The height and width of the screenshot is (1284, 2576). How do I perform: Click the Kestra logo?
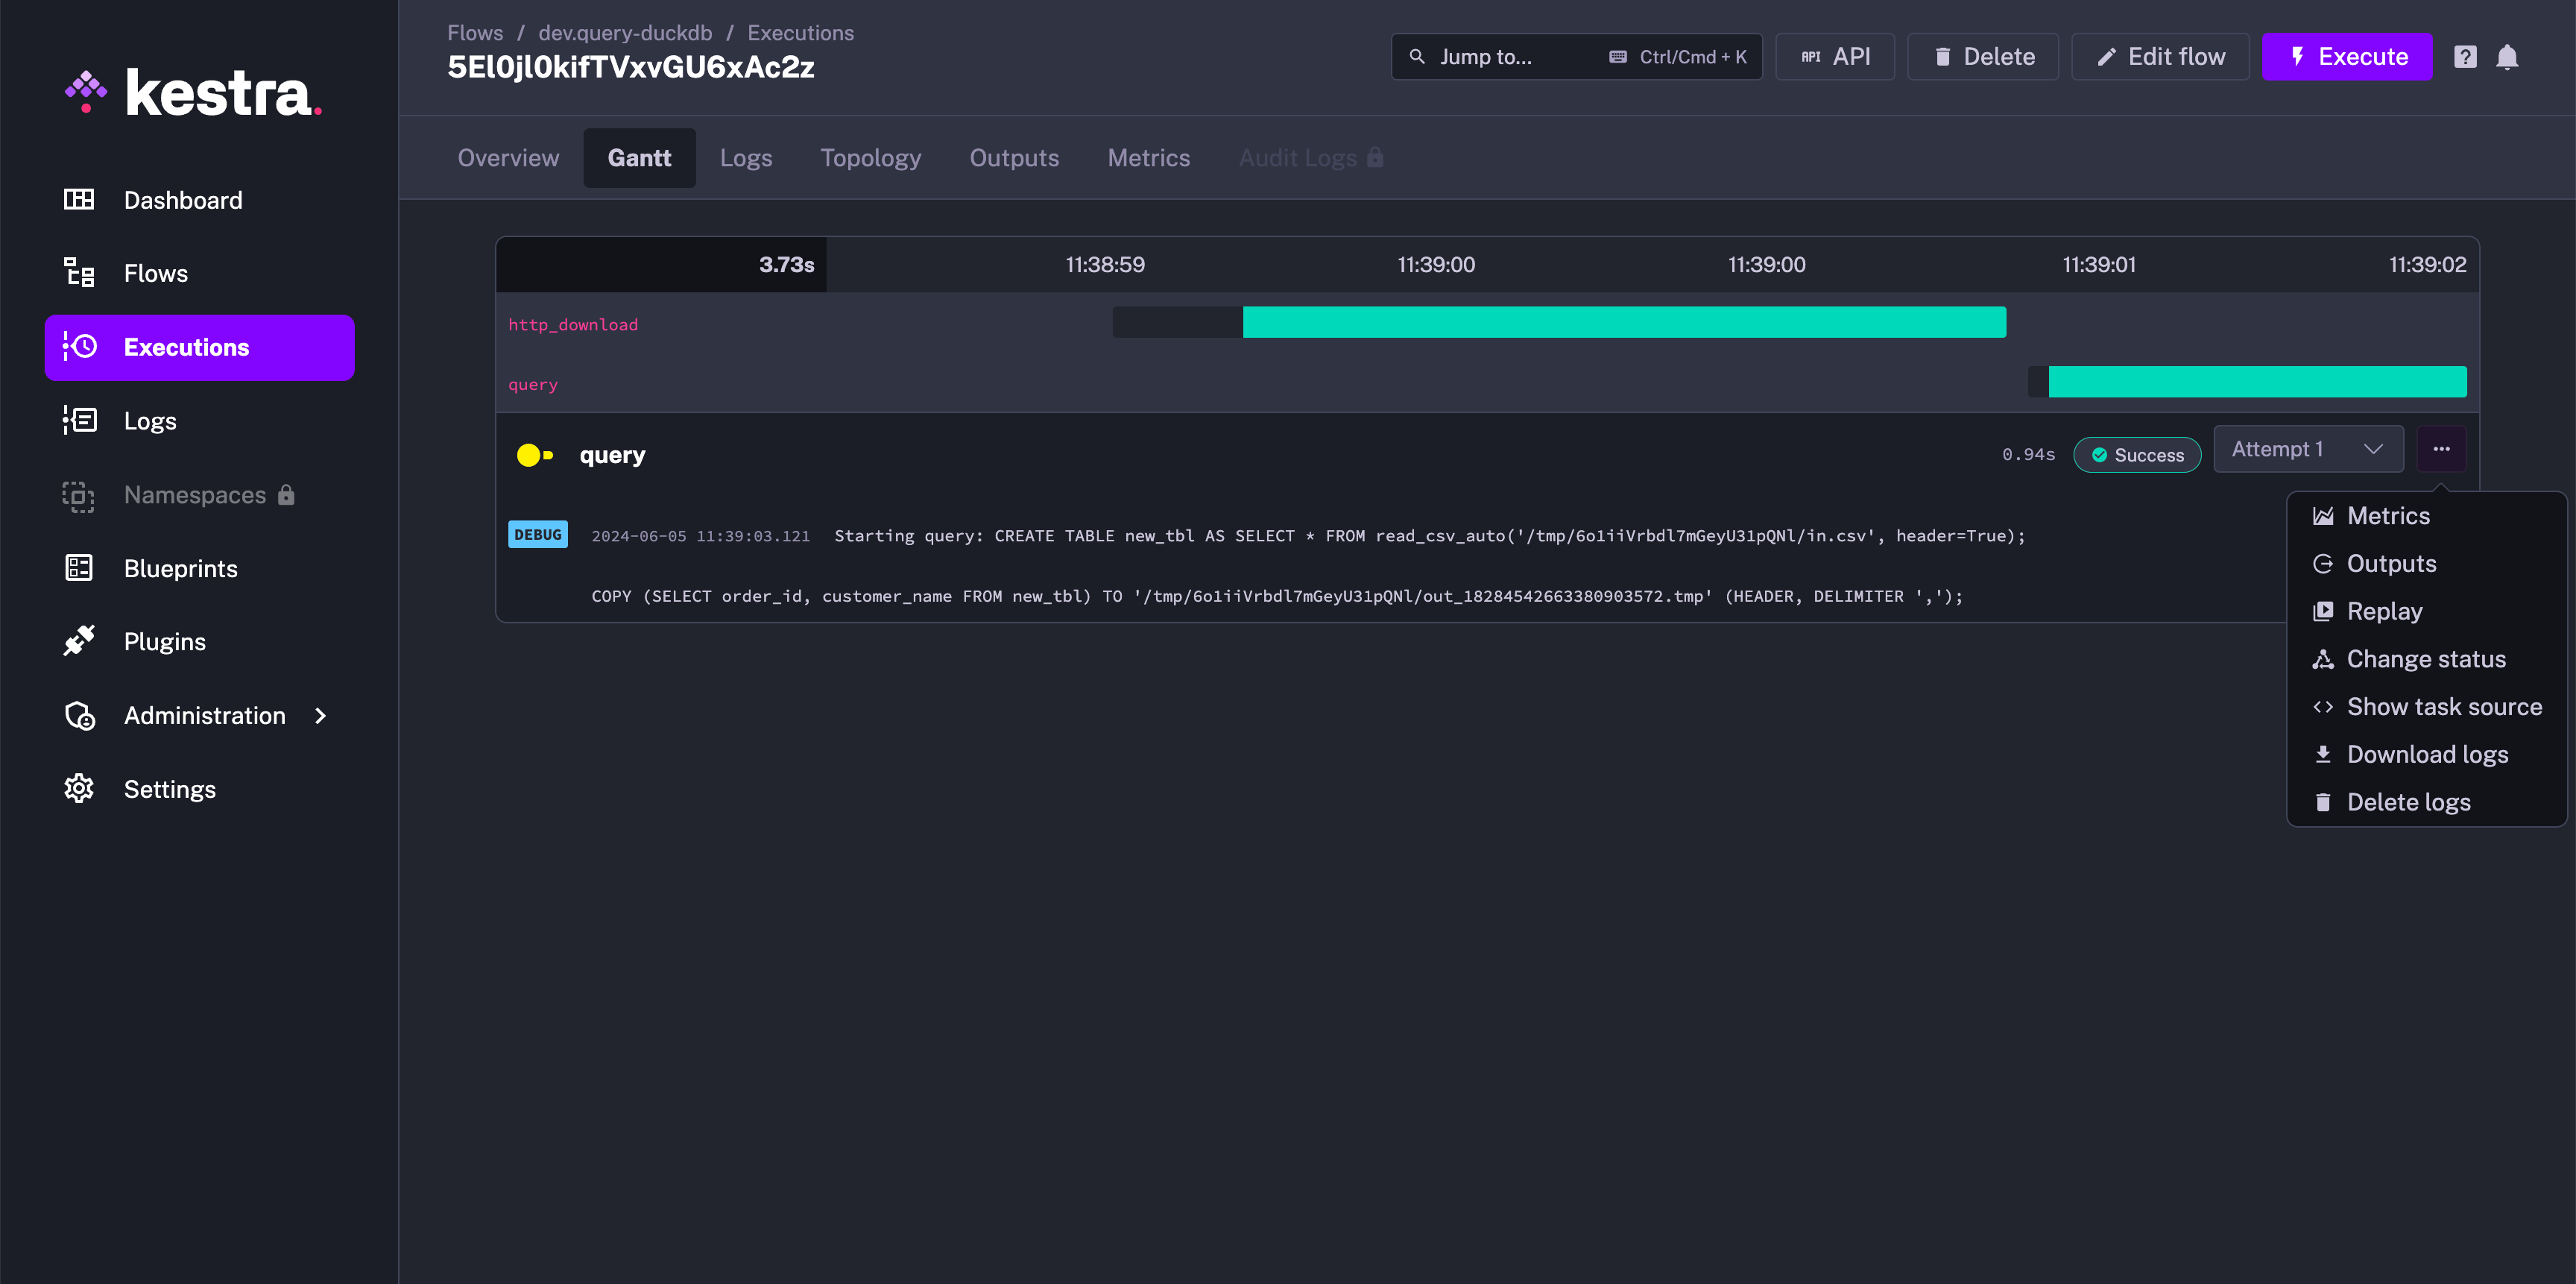tap(193, 93)
